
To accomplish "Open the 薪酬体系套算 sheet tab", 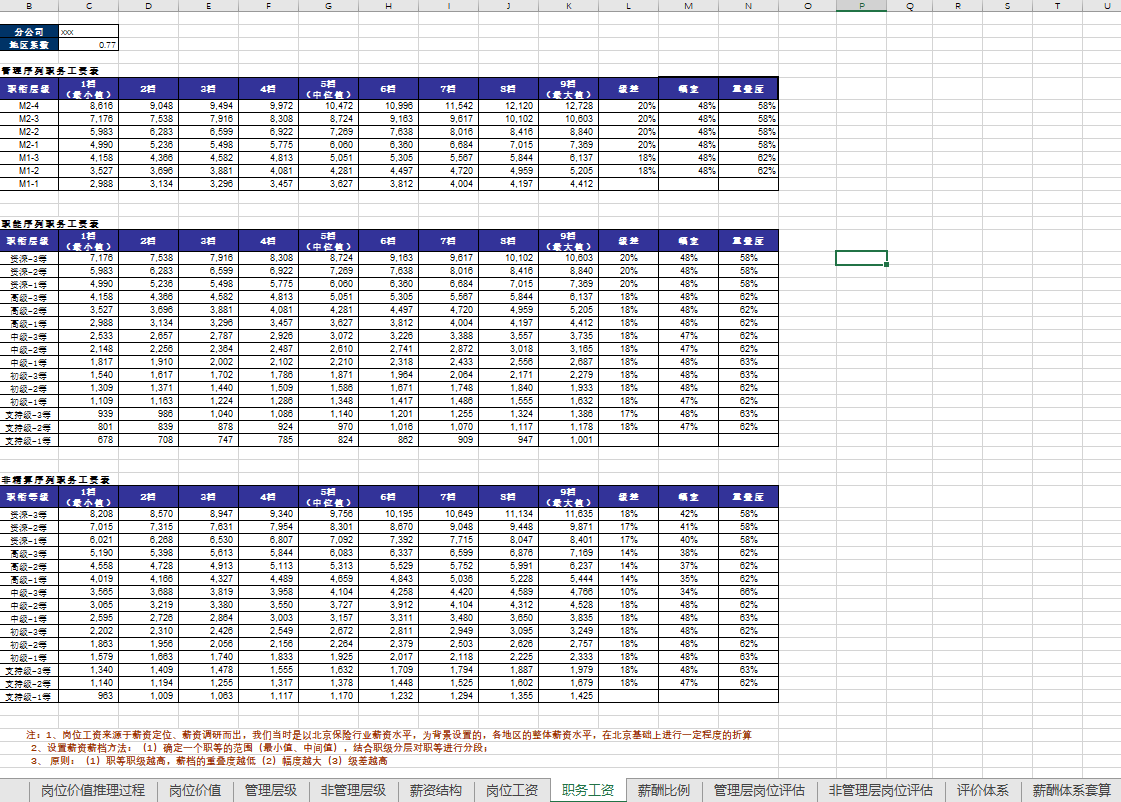I will coord(1071,790).
